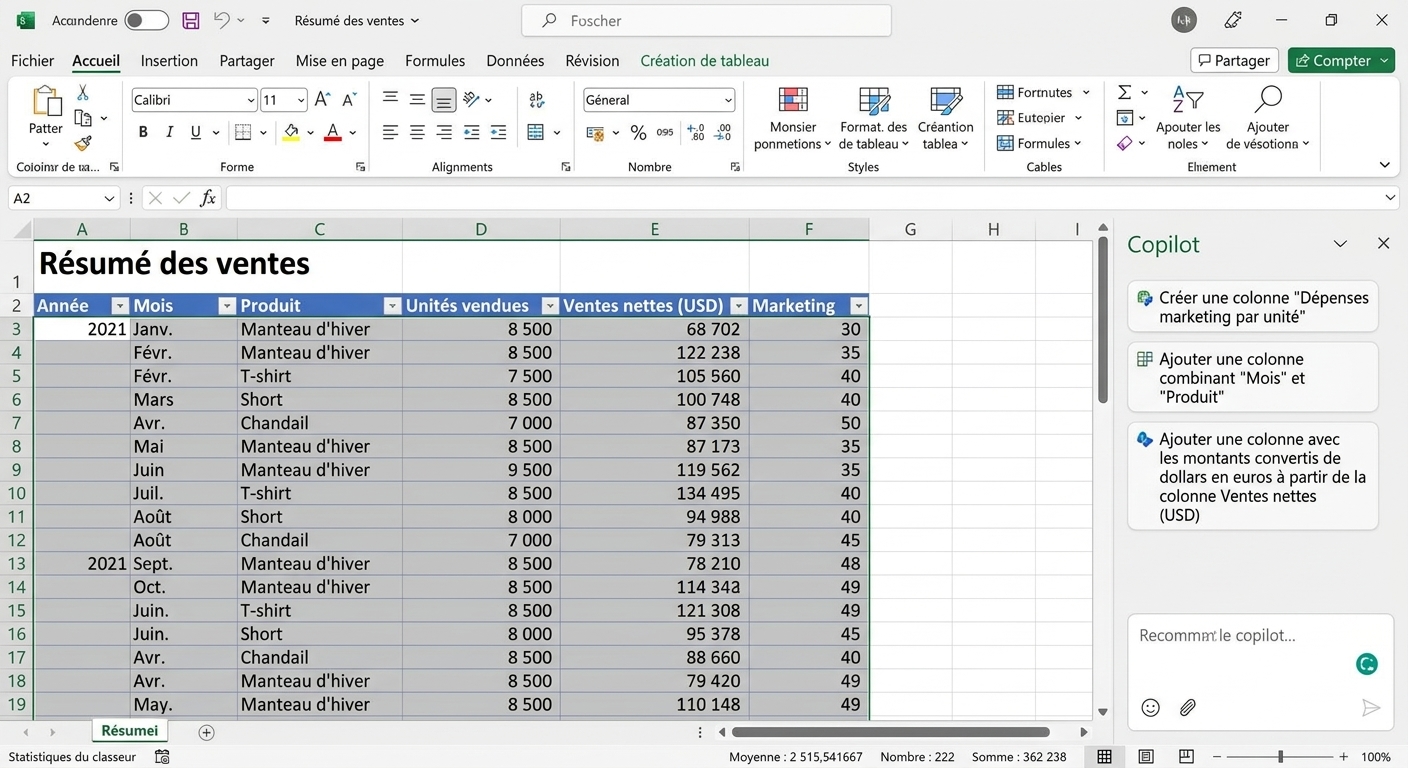Click the send arrow in Copilot
This screenshot has height=768, width=1408.
1371,707
